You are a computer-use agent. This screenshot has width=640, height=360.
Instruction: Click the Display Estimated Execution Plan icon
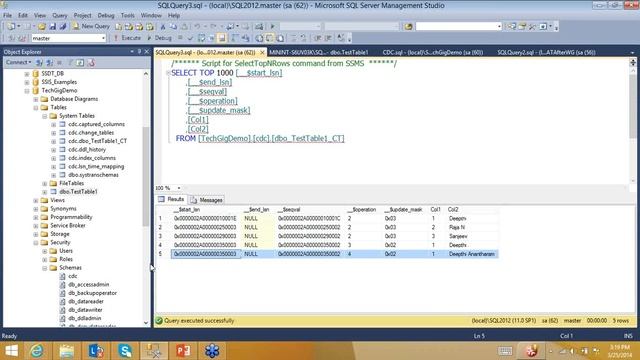pyautogui.click(x=201, y=38)
